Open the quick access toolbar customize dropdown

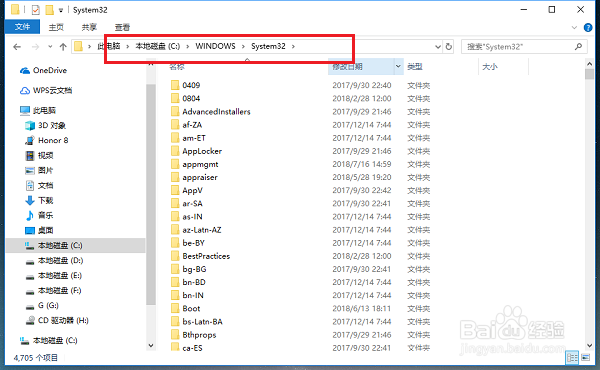[x=60, y=10]
